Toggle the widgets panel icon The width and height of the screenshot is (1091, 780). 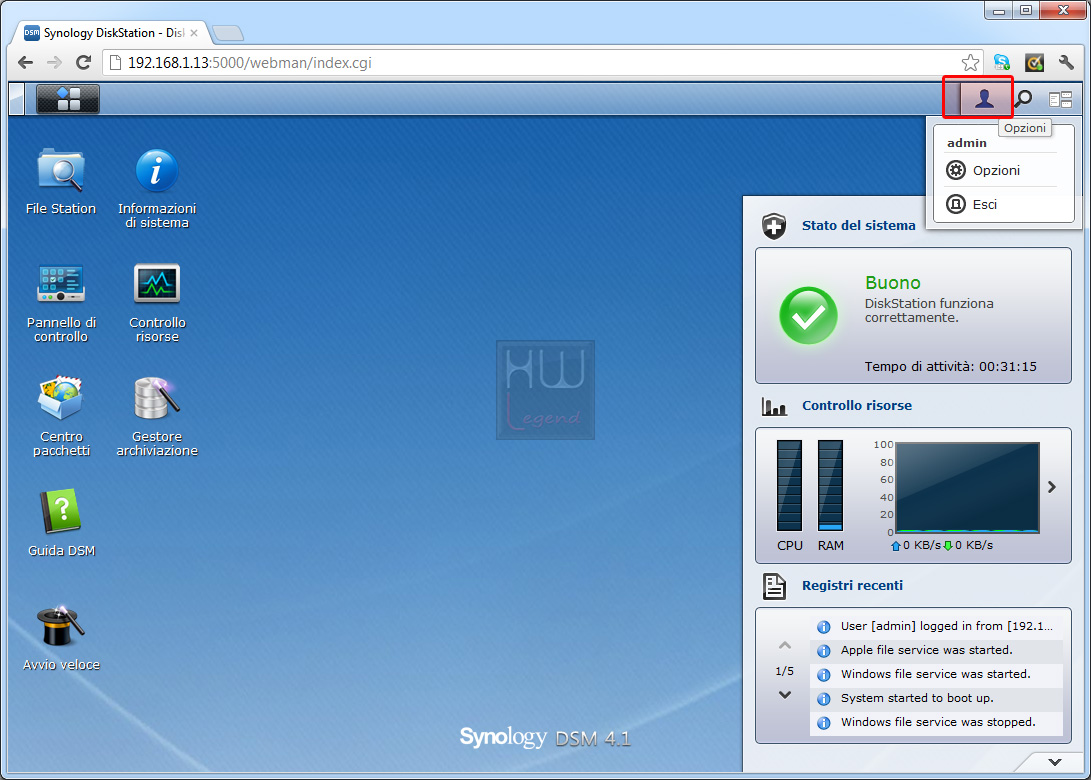pos(1060,100)
